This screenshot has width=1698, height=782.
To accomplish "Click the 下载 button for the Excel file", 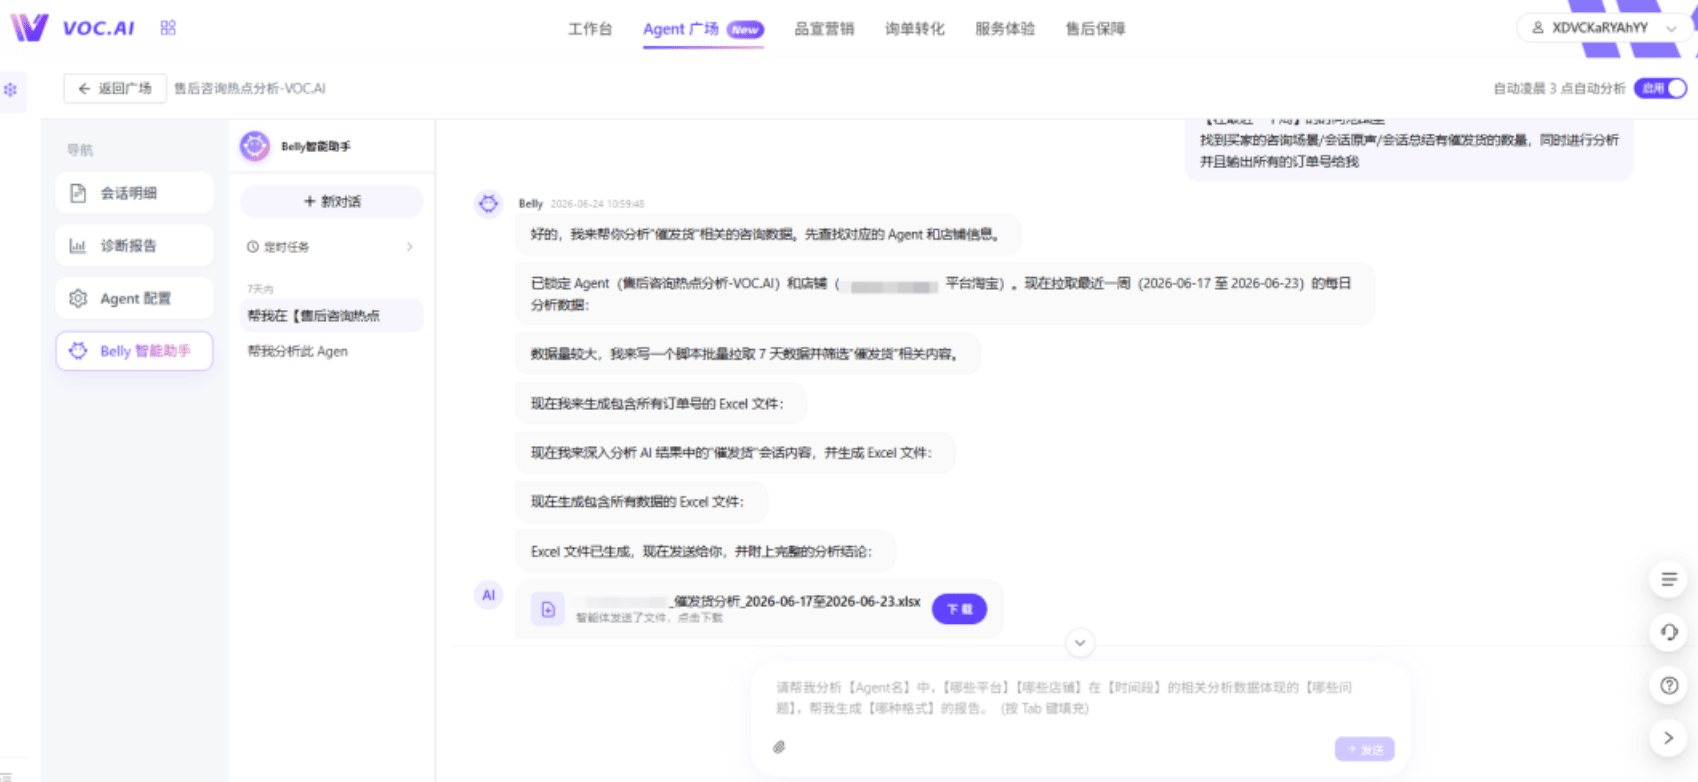I will point(959,609).
